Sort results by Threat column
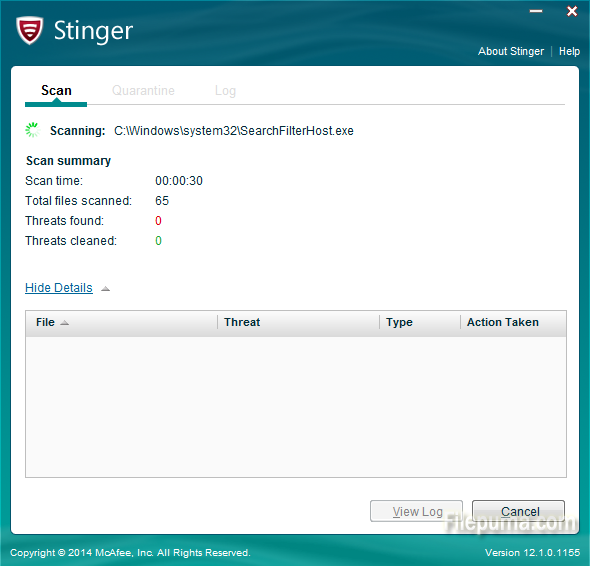This screenshot has width=590, height=566. tap(298, 323)
